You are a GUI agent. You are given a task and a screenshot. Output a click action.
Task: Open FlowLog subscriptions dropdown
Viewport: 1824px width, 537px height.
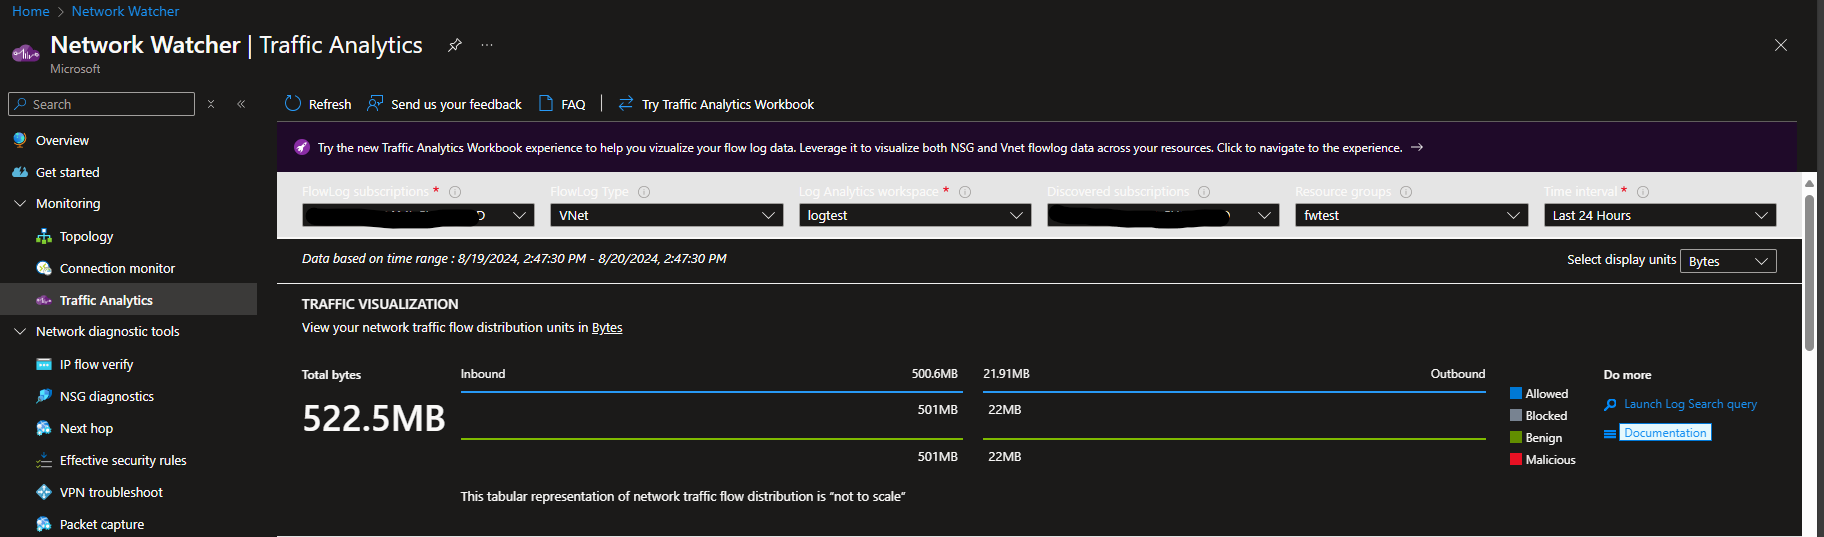click(418, 215)
